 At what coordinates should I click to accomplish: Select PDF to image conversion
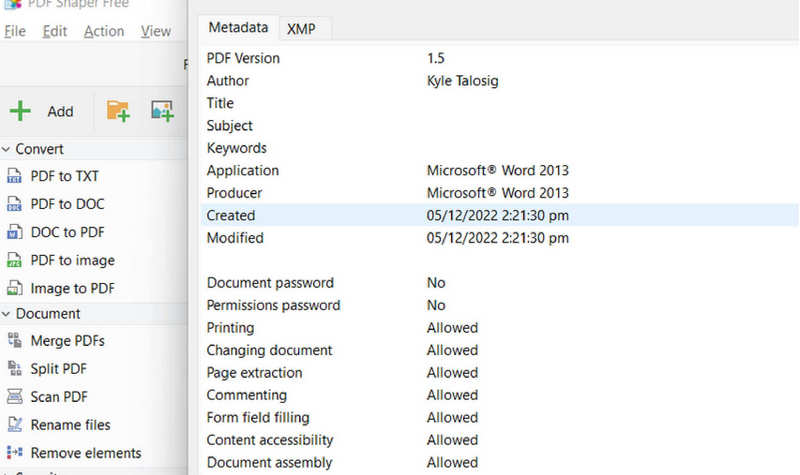point(72,260)
